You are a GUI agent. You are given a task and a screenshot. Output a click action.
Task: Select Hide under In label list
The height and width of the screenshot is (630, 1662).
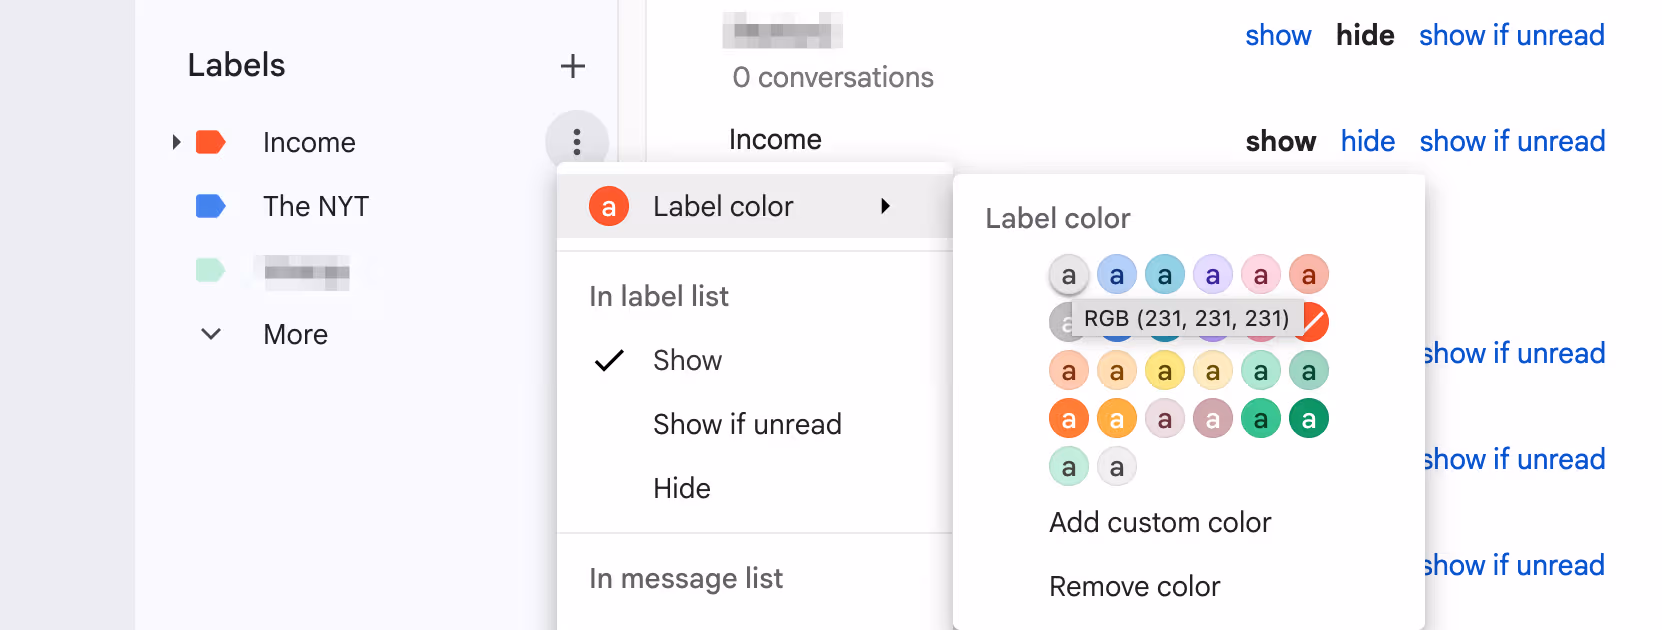pos(682,488)
